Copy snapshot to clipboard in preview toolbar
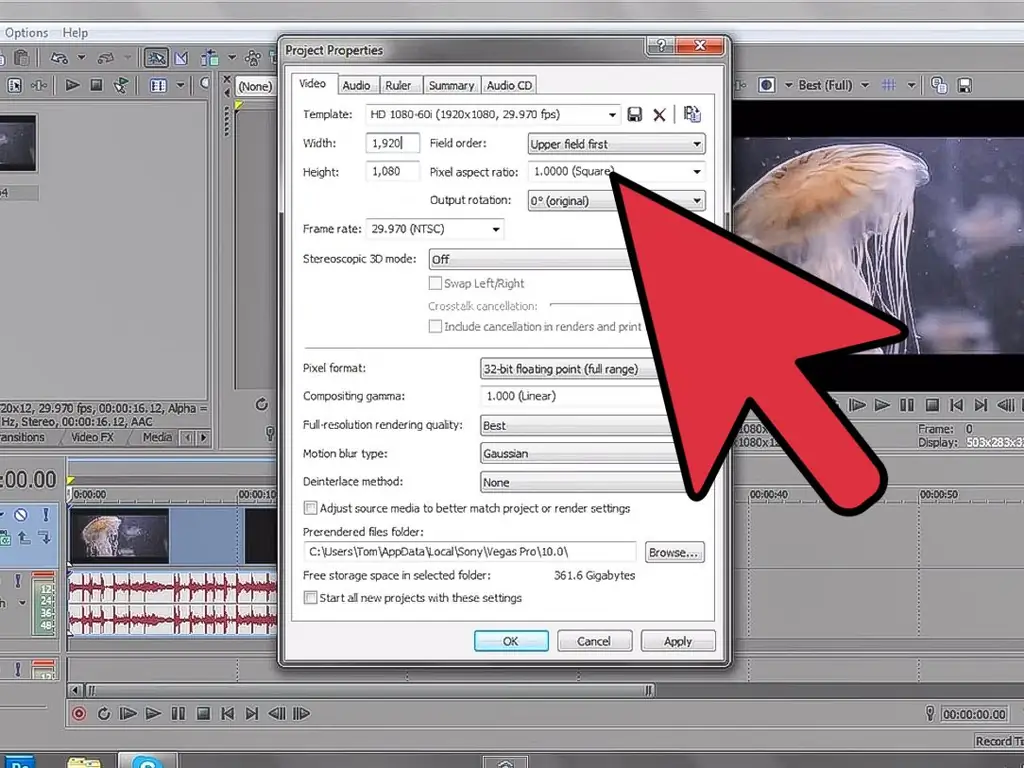The height and width of the screenshot is (768, 1024). pos(939,85)
